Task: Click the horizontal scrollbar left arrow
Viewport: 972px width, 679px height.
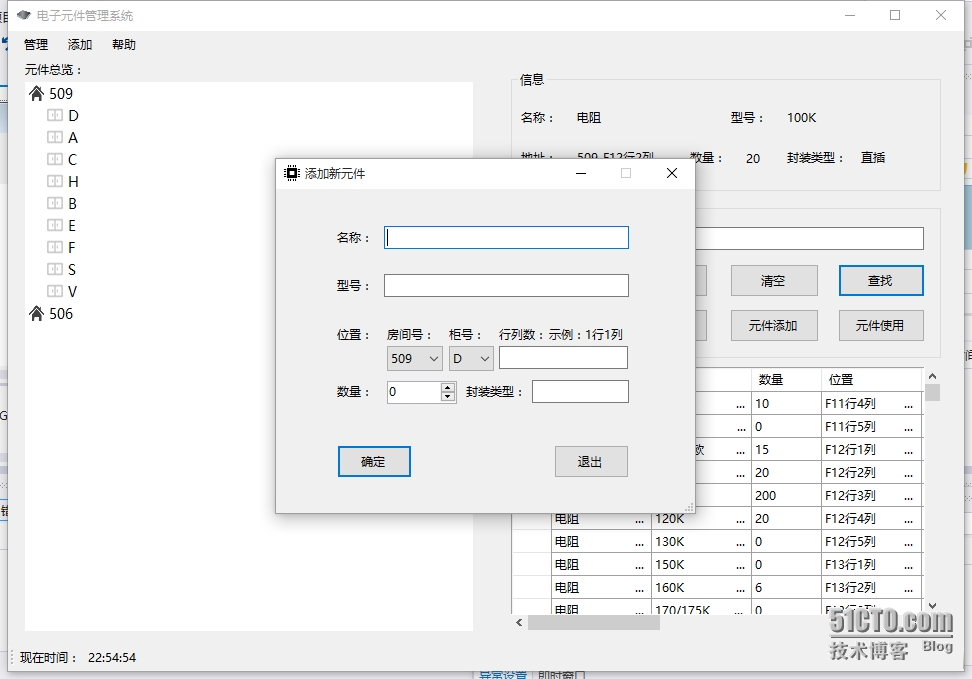Action: (519, 623)
